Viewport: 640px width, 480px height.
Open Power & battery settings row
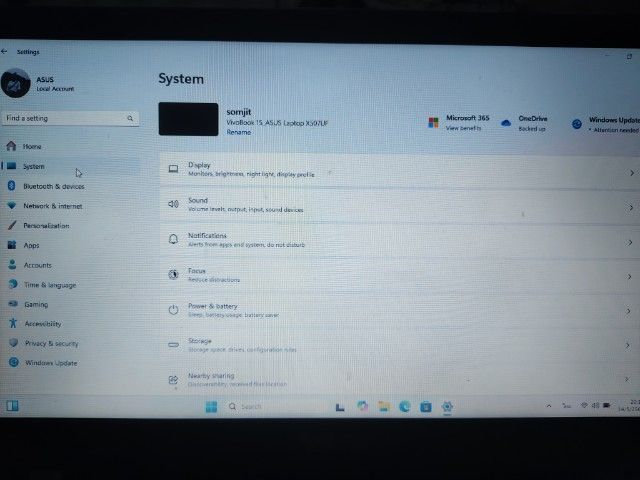(x=400, y=310)
